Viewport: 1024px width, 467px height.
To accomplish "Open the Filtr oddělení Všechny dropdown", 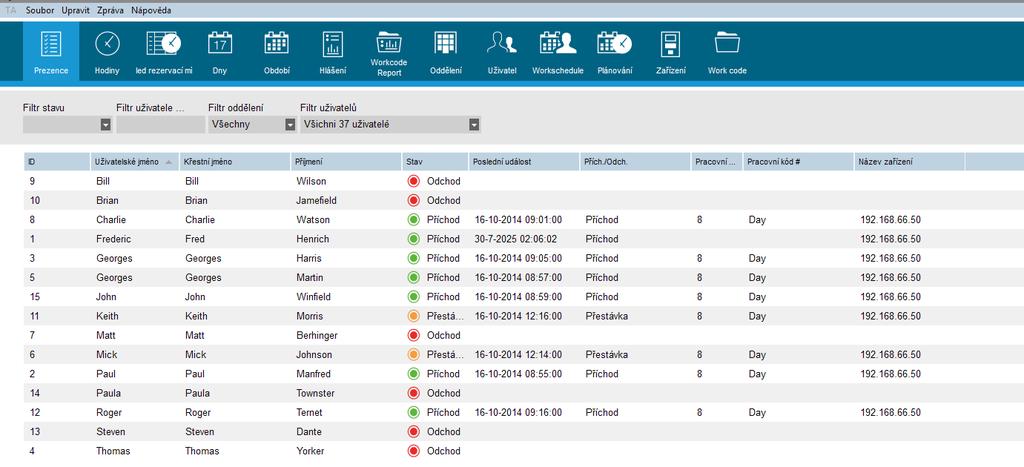I will tap(291, 125).
